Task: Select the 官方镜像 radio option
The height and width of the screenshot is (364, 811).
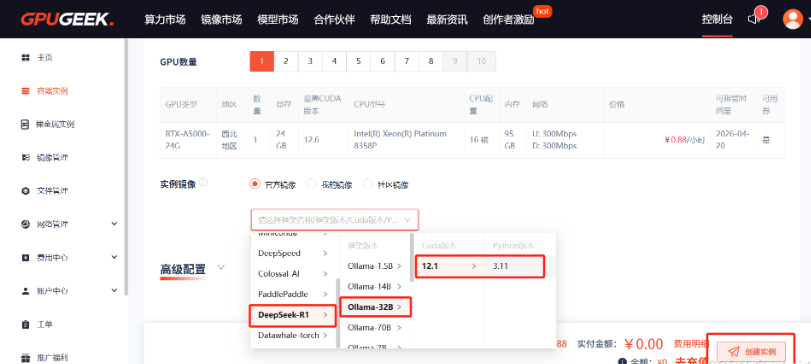Action: (x=254, y=184)
